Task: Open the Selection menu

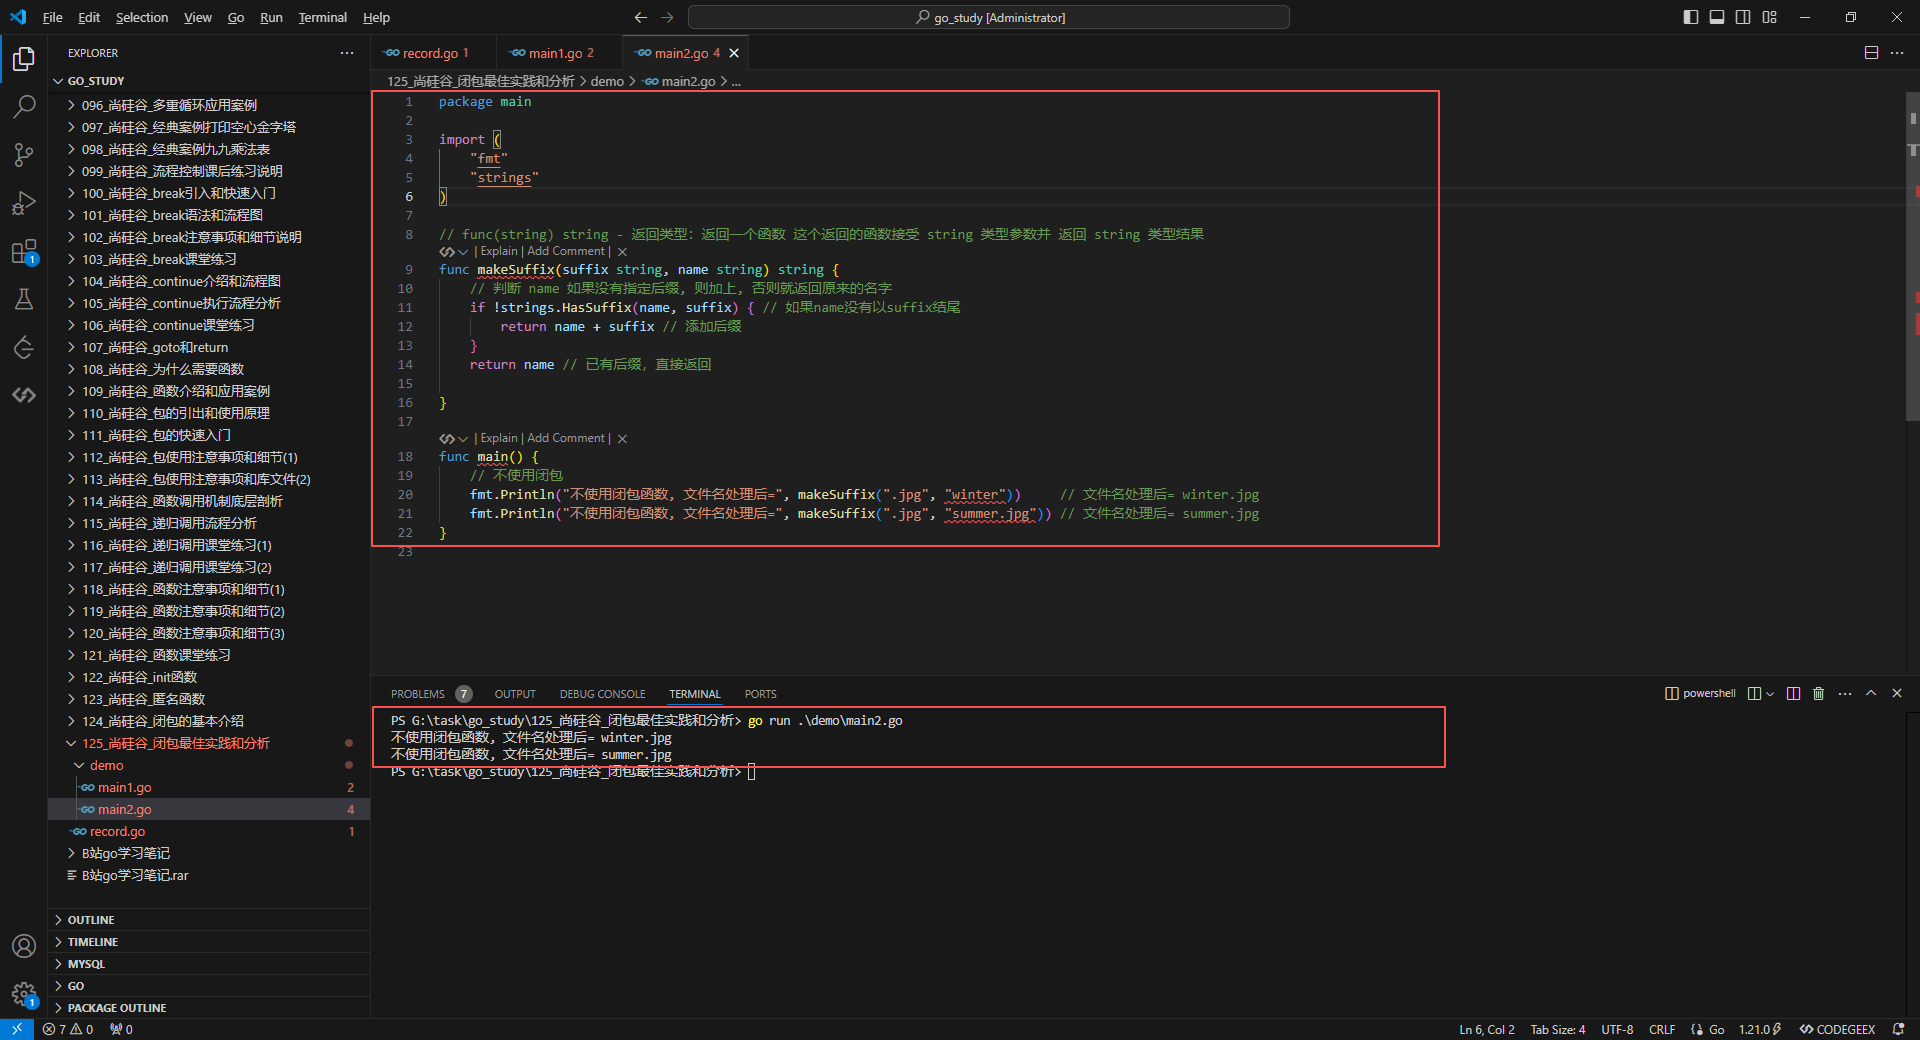Action: (x=142, y=17)
